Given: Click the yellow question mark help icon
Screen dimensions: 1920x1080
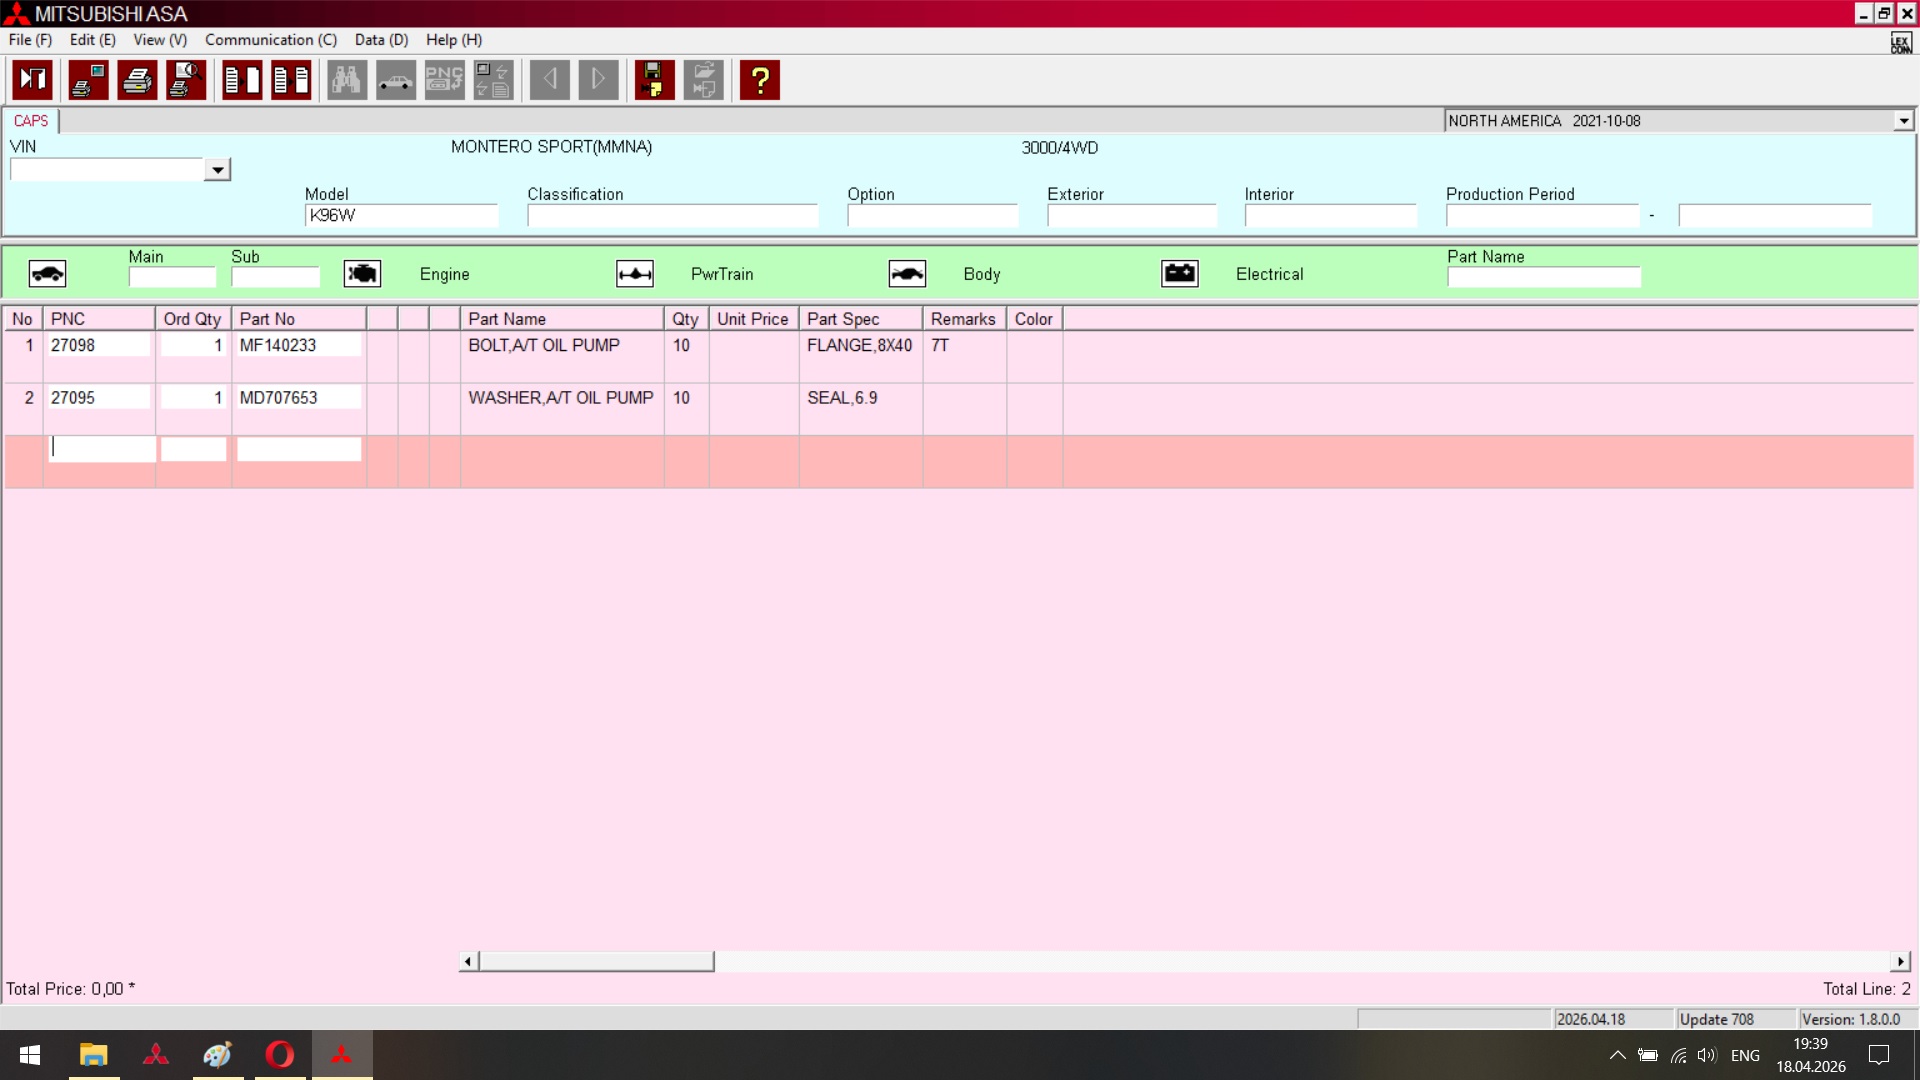Looking at the screenshot, I should click(760, 80).
